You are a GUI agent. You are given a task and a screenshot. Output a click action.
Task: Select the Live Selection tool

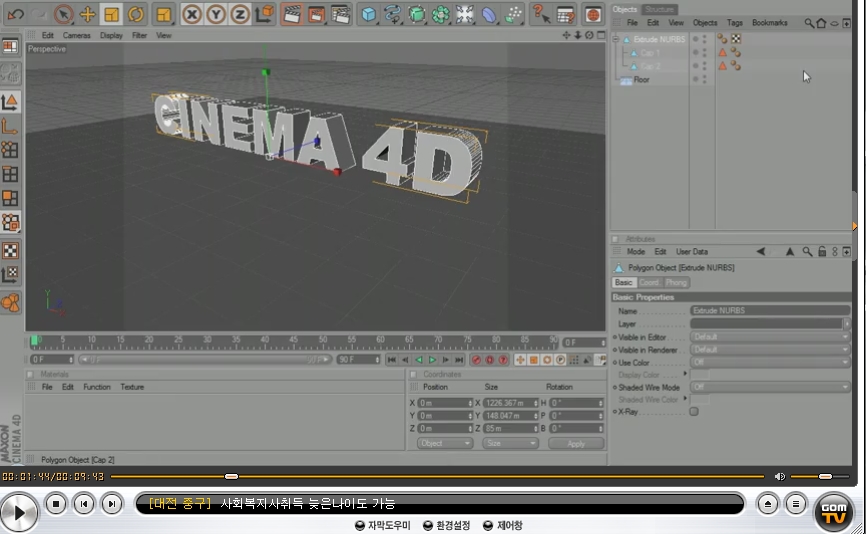64,14
